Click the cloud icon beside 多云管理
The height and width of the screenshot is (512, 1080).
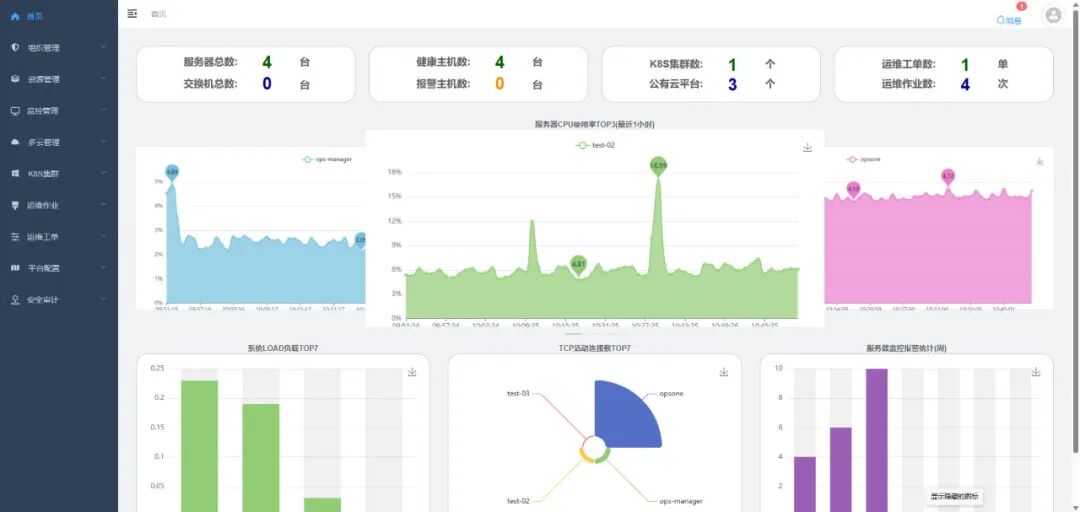point(15,142)
